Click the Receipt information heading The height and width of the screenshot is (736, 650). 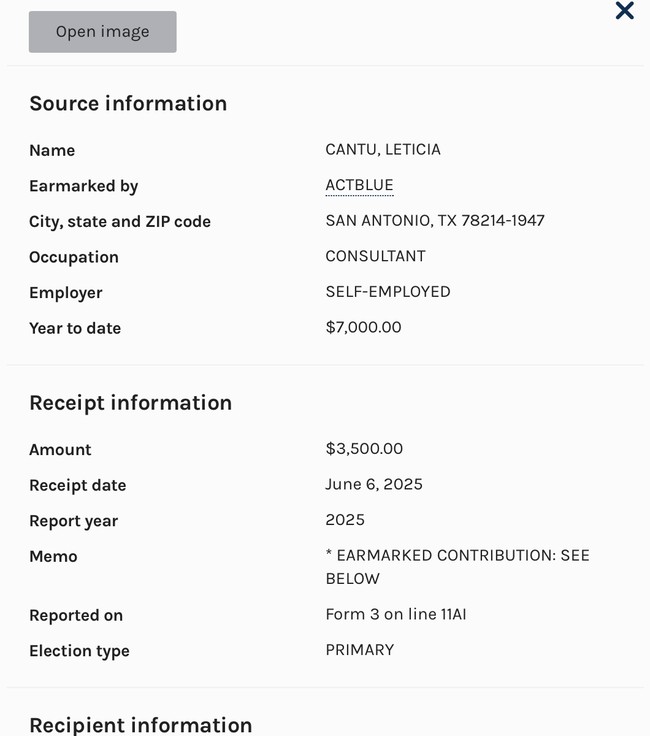click(x=130, y=402)
